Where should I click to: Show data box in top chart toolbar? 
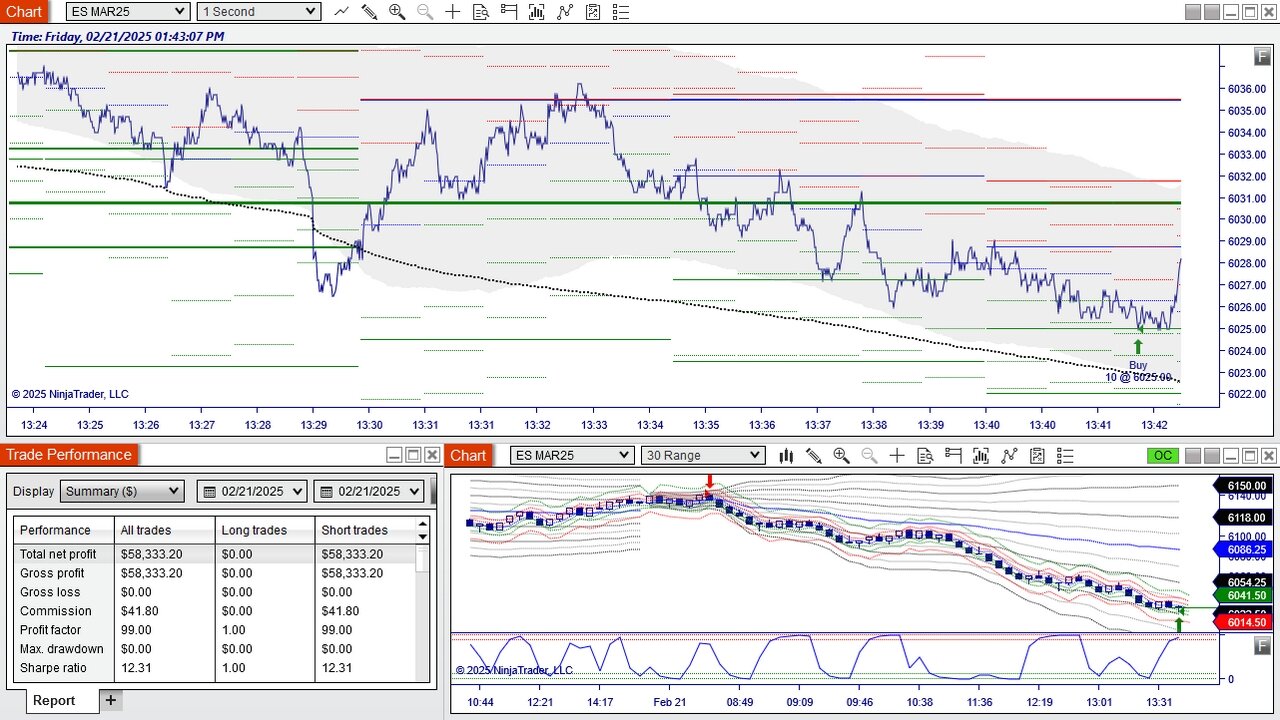[481, 12]
